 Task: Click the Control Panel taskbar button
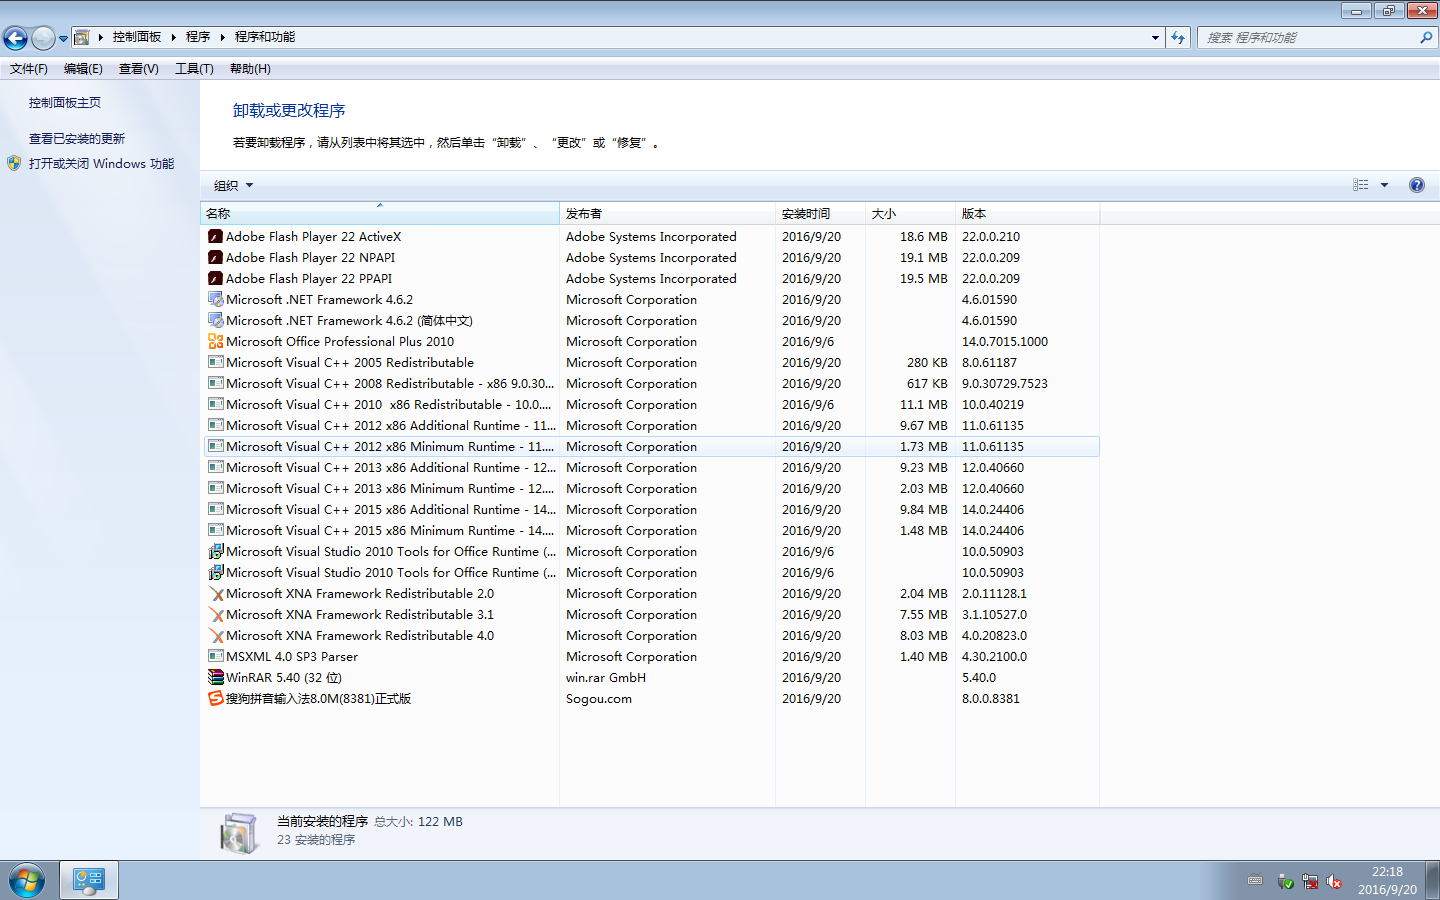(x=88, y=881)
